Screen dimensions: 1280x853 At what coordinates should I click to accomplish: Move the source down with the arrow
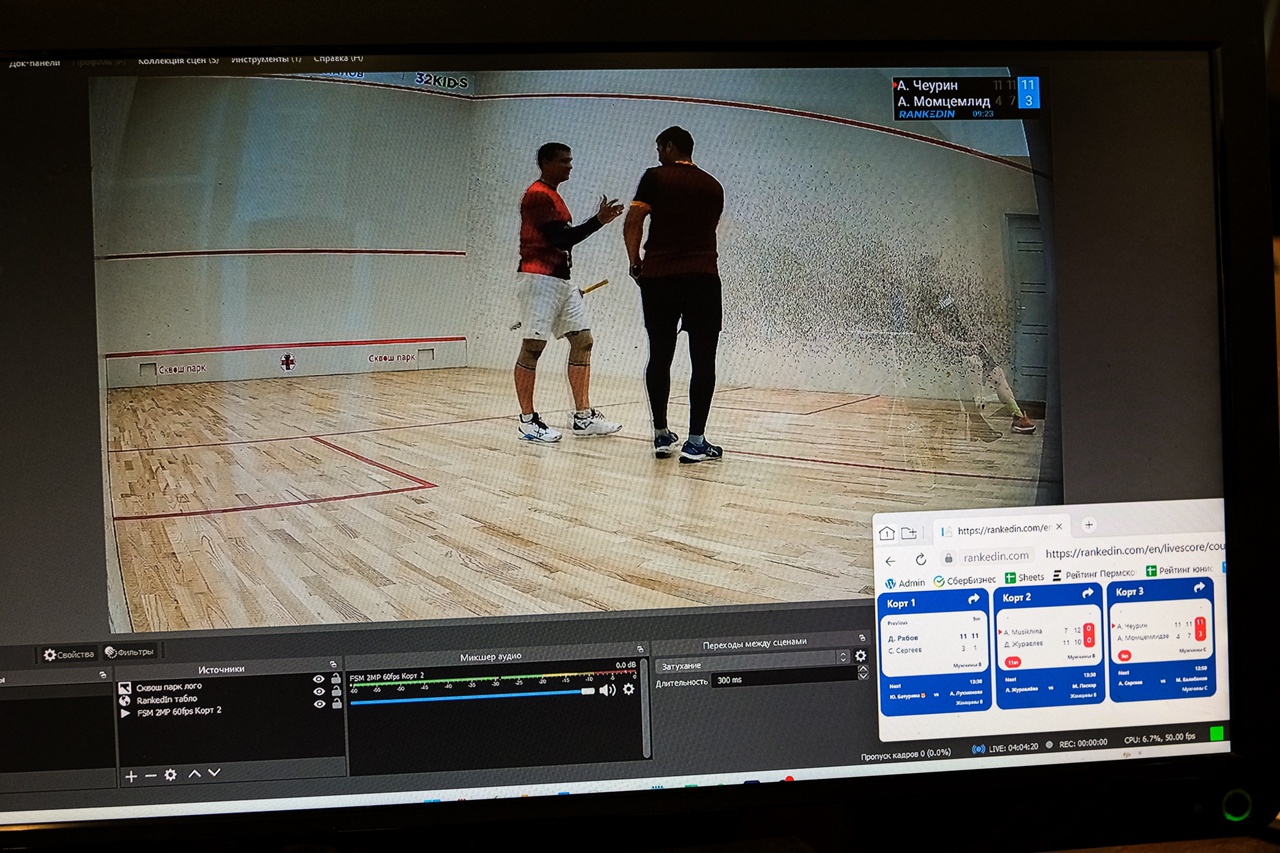click(214, 773)
